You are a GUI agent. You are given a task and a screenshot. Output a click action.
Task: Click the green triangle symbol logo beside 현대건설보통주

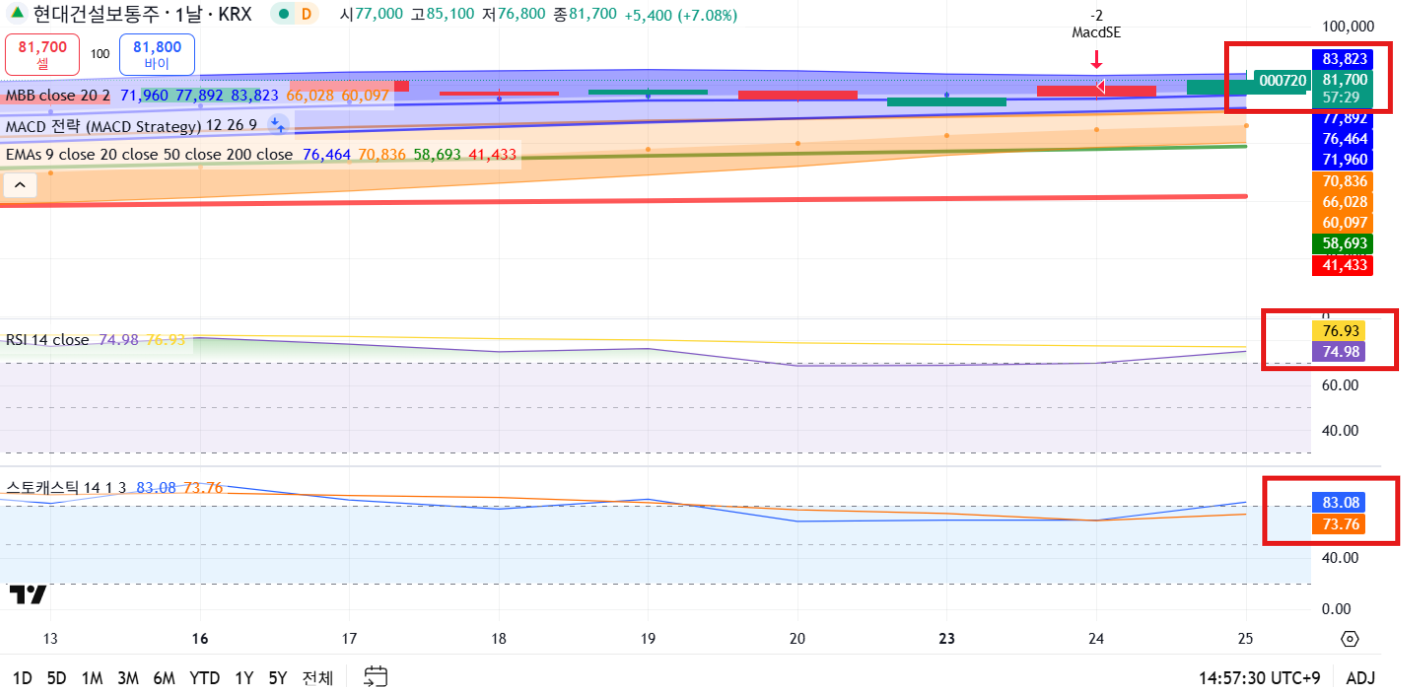(x=17, y=14)
